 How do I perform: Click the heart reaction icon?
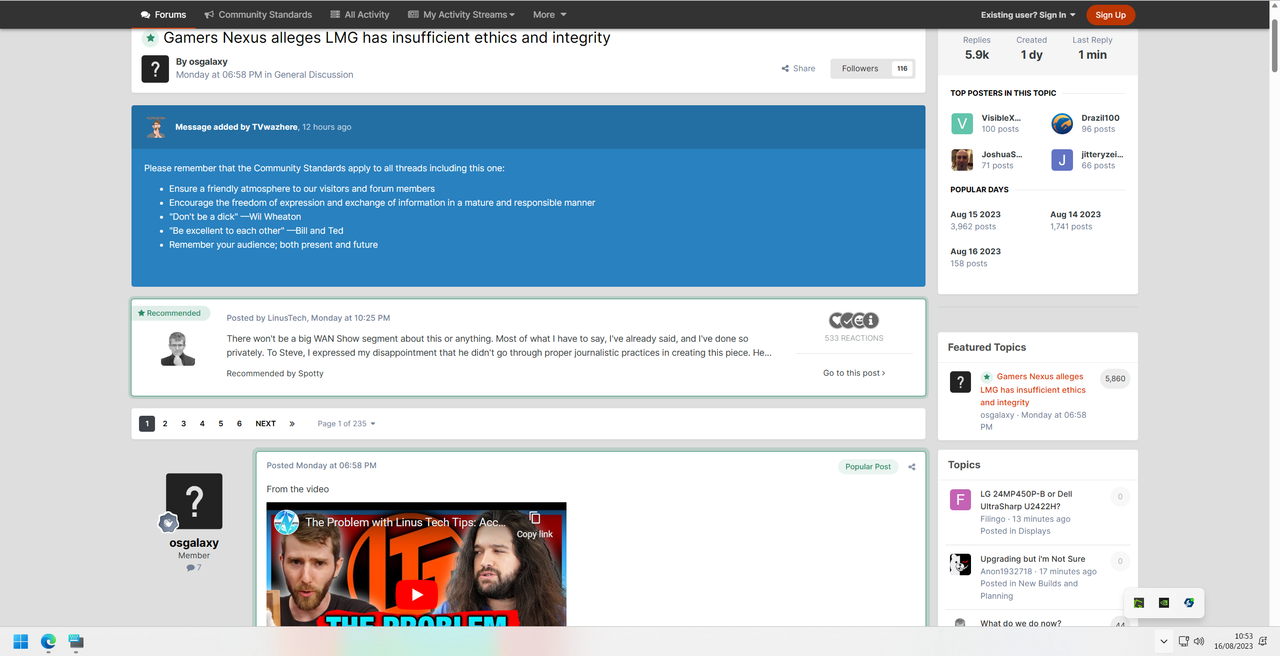(x=837, y=320)
